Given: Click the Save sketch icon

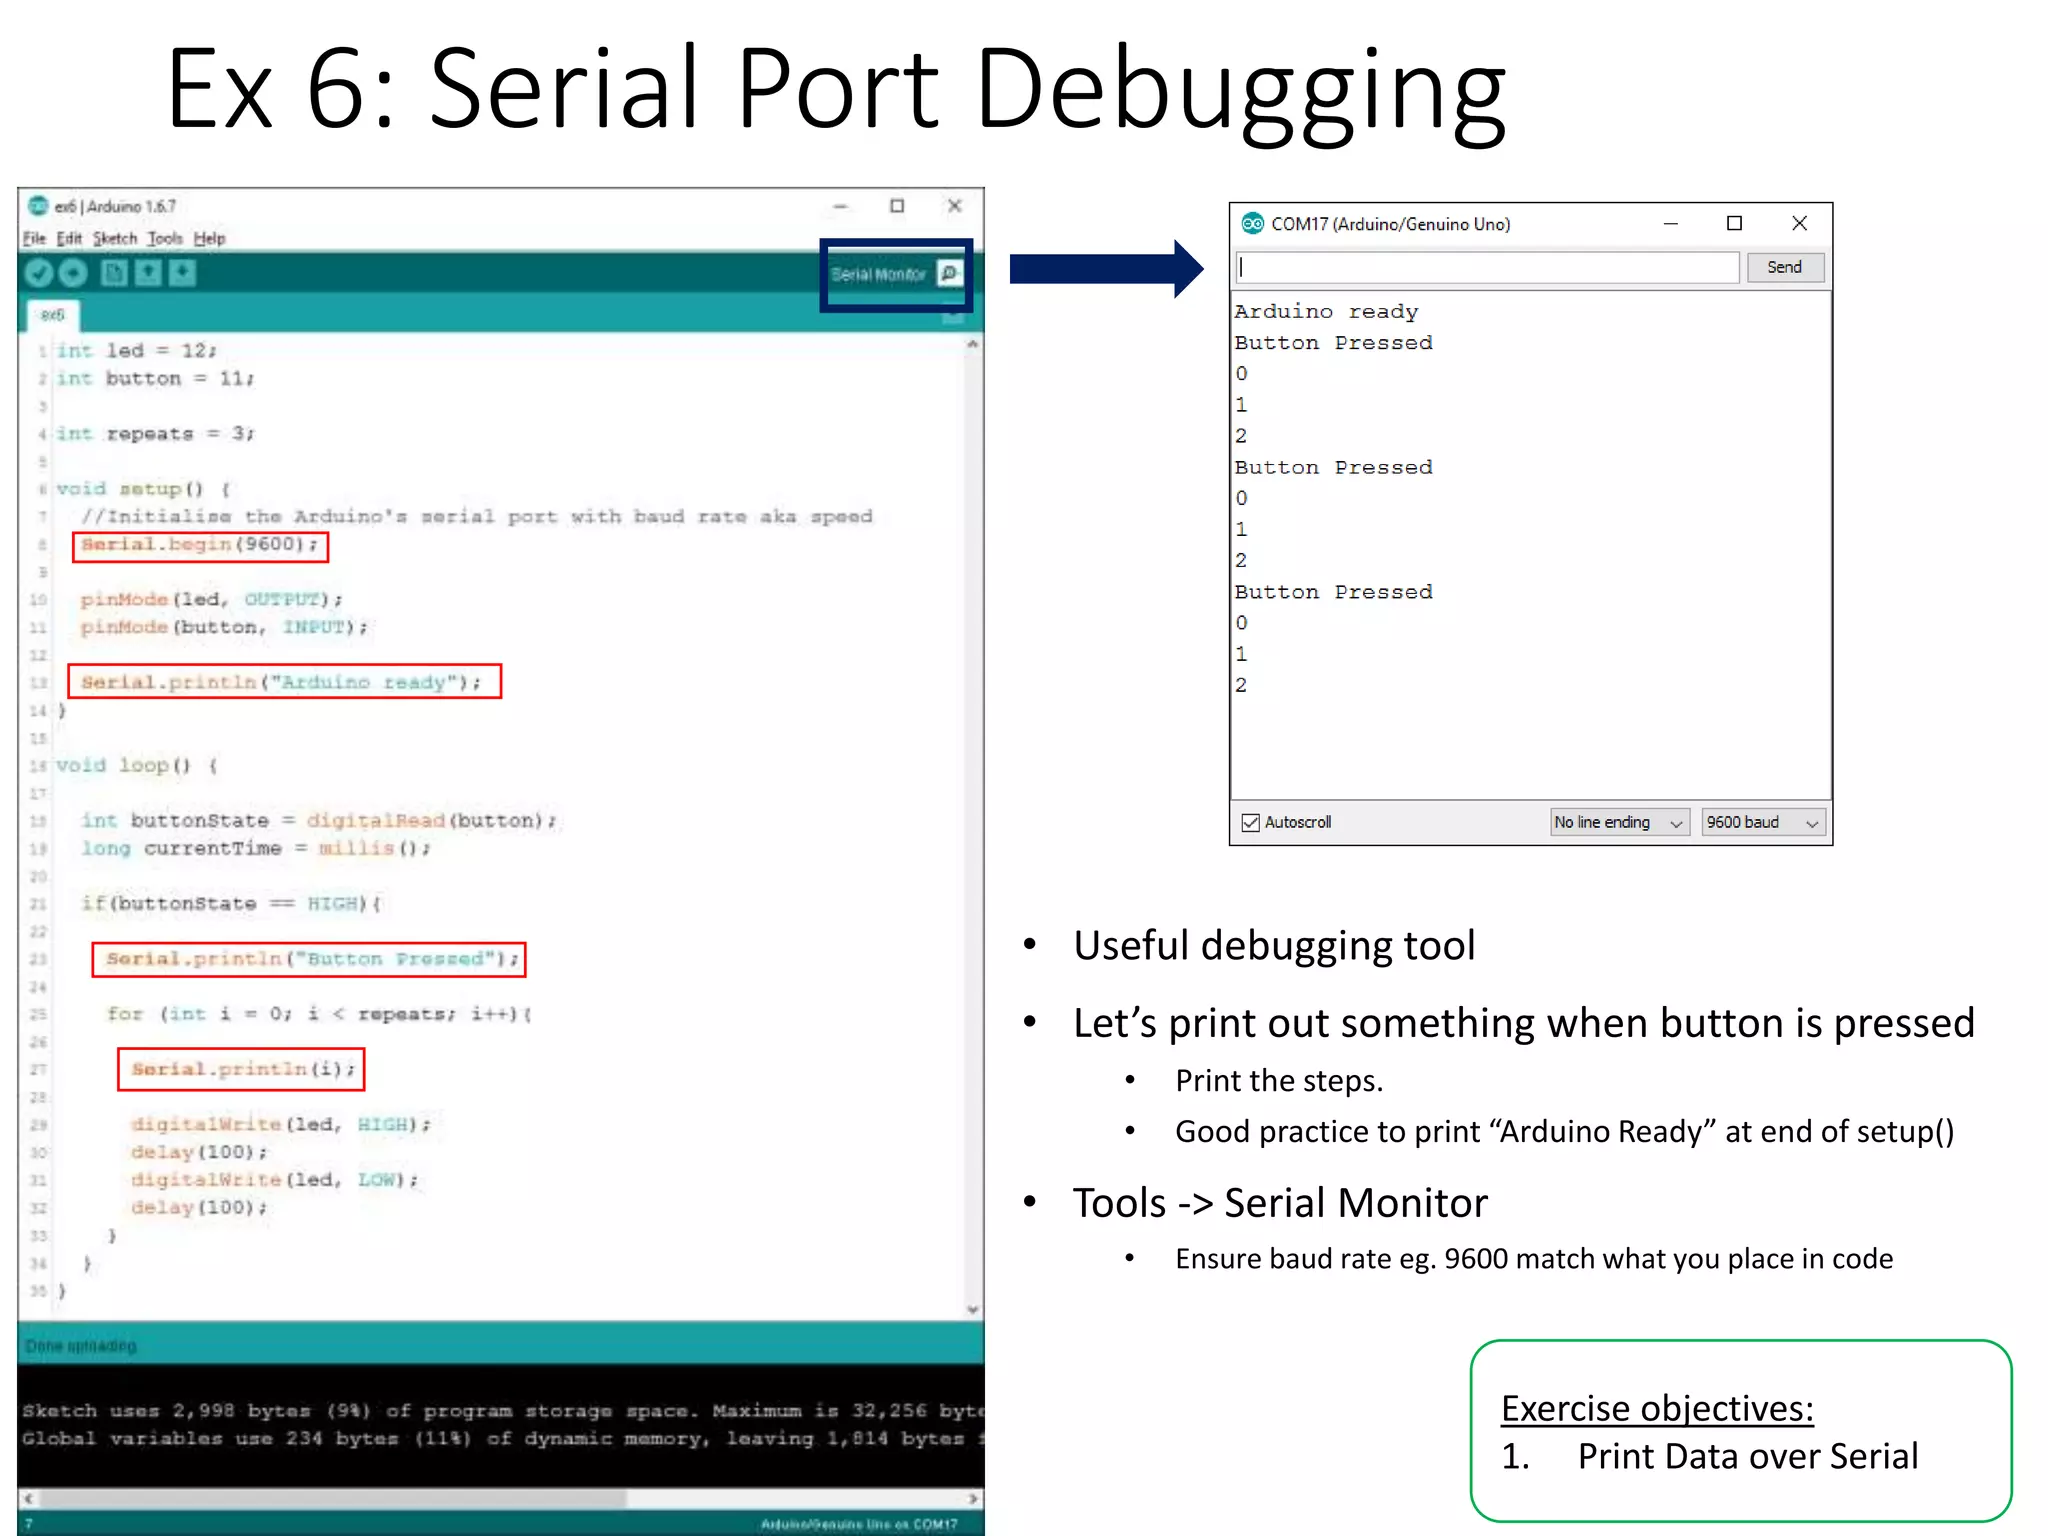Looking at the screenshot, I should [182, 273].
